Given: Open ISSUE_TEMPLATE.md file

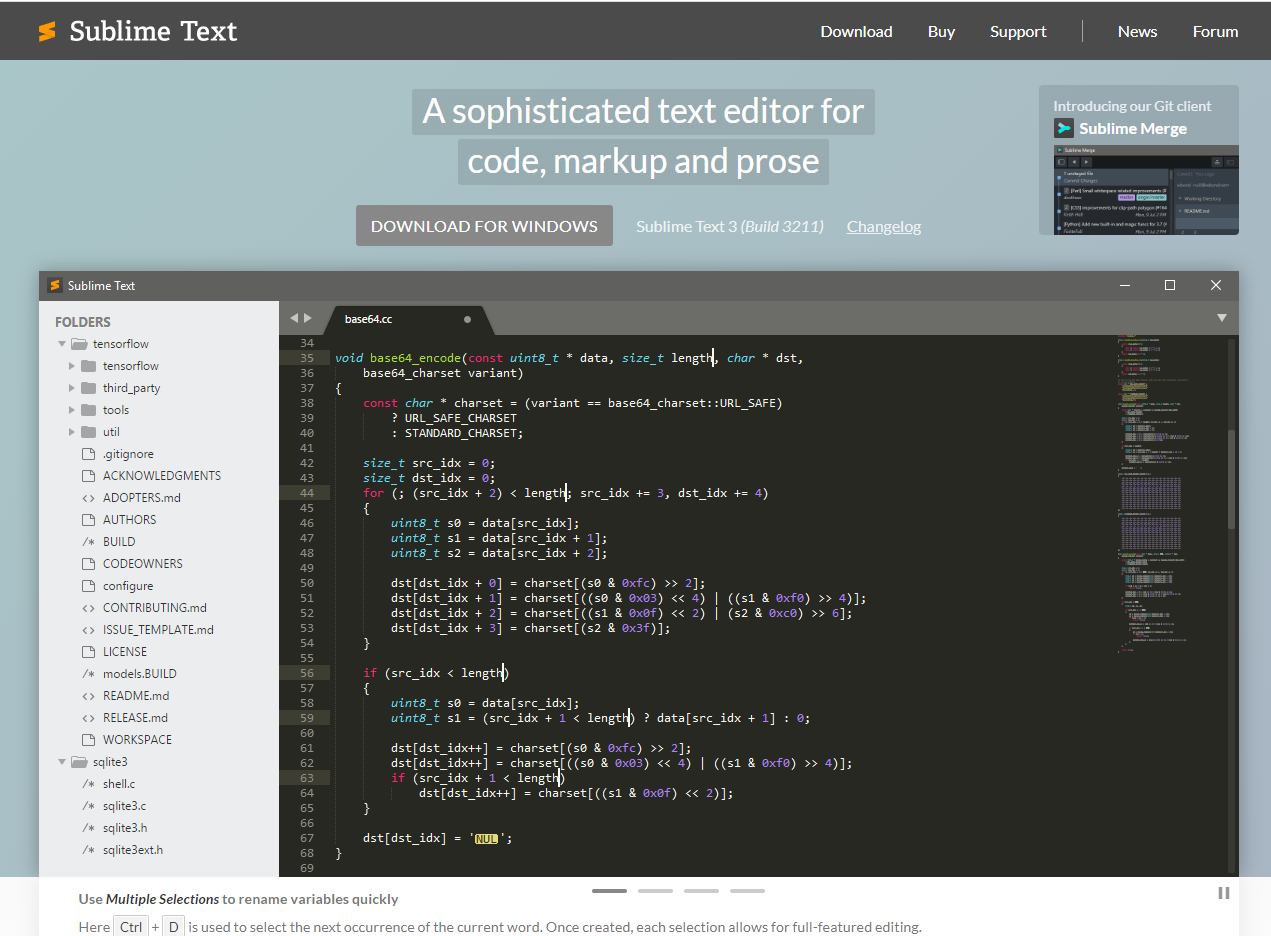Looking at the screenshot, I should (158, 630).
